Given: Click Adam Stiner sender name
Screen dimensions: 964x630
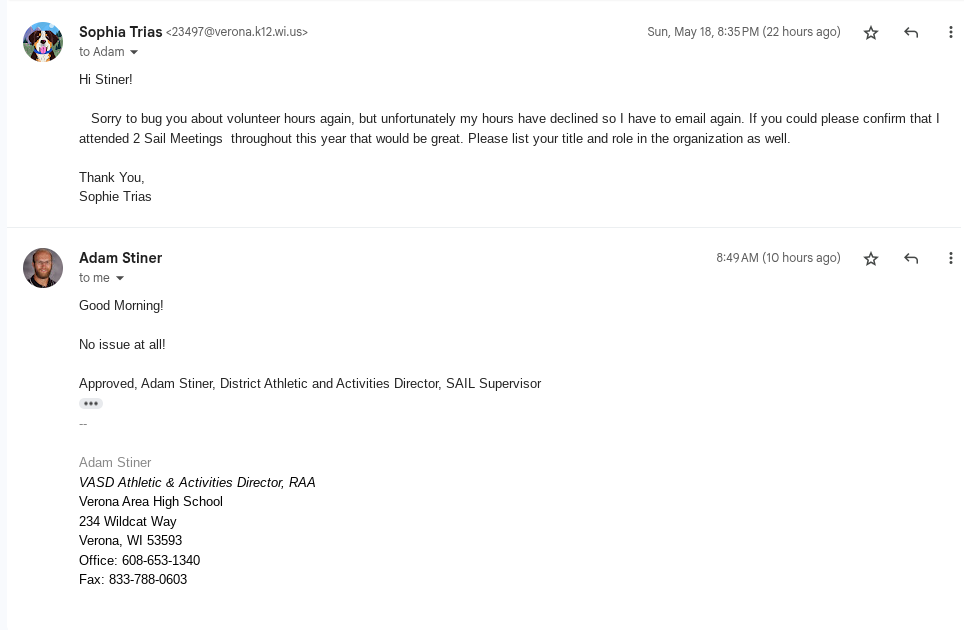Looking at the screenshot, I should (120, 258).
